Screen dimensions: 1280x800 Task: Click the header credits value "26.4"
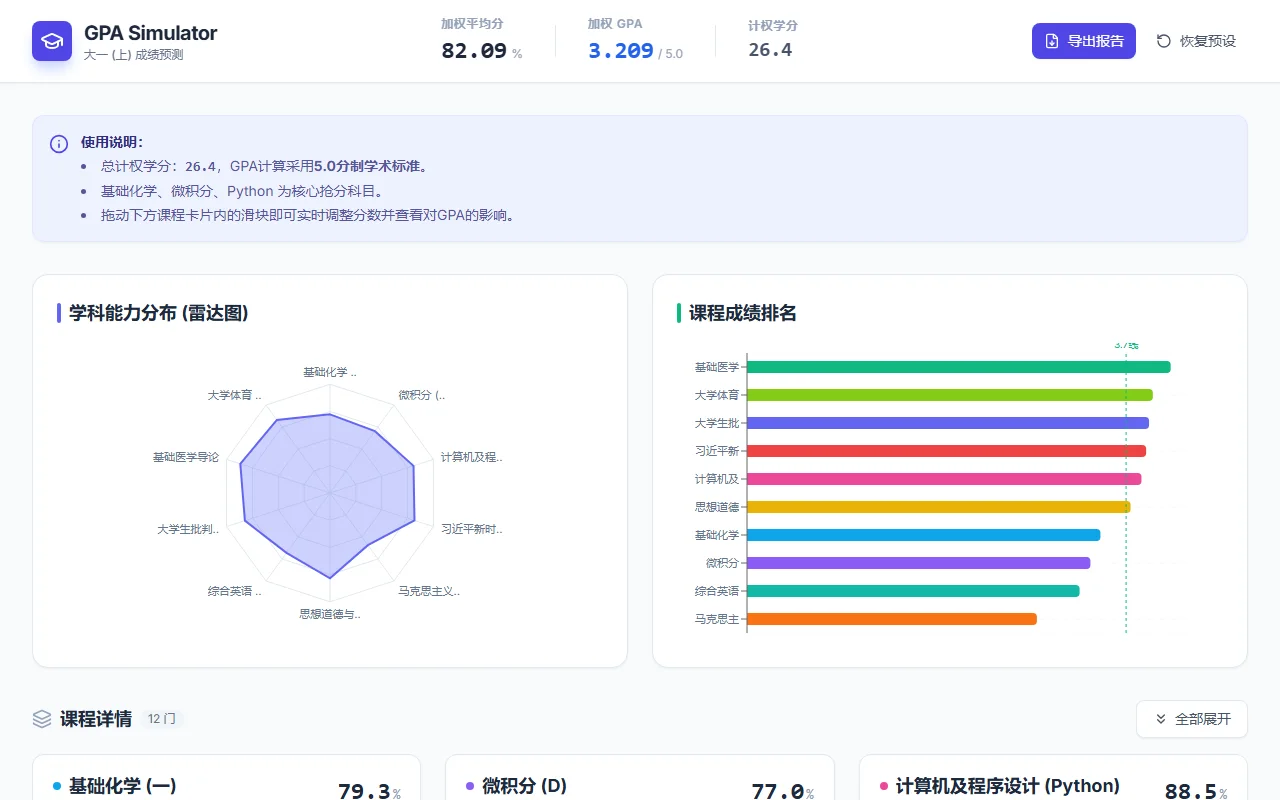[x=770, y=50]
